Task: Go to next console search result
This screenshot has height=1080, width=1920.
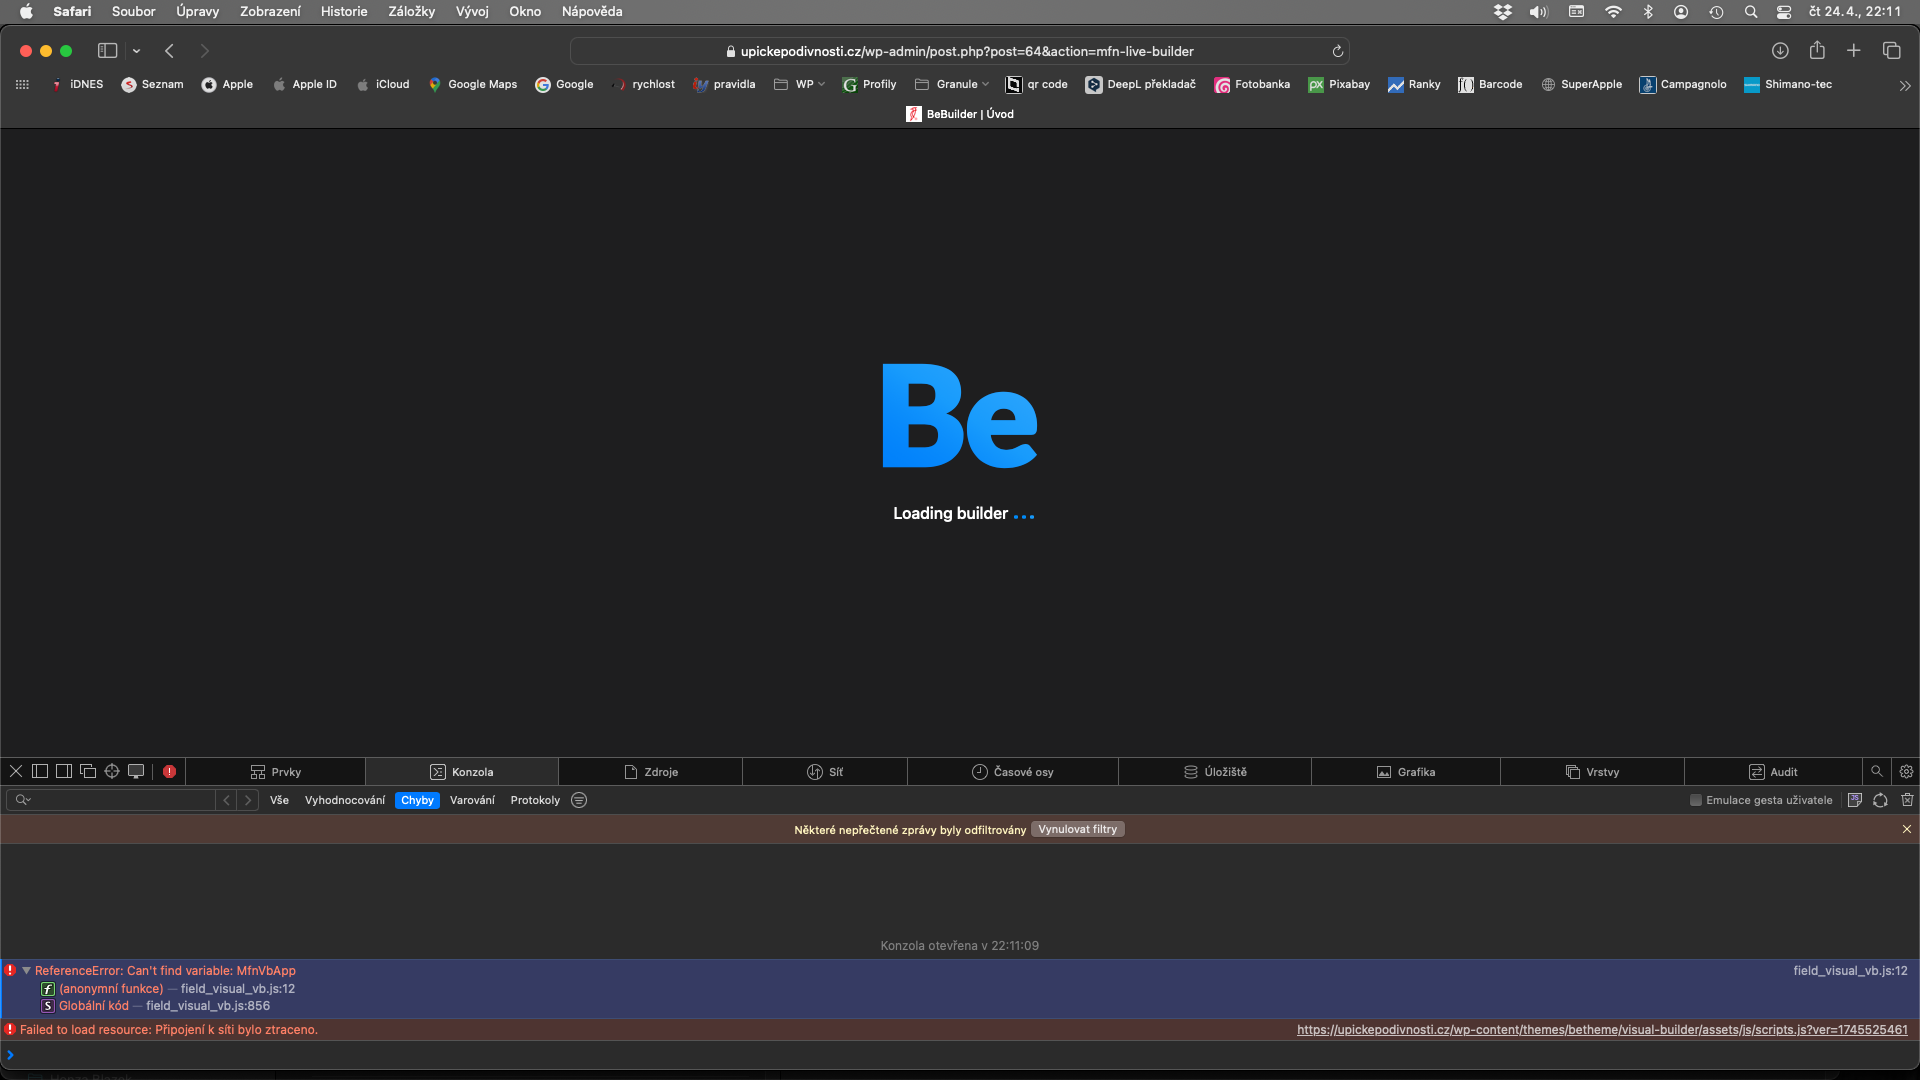Action: coord(248,800)
